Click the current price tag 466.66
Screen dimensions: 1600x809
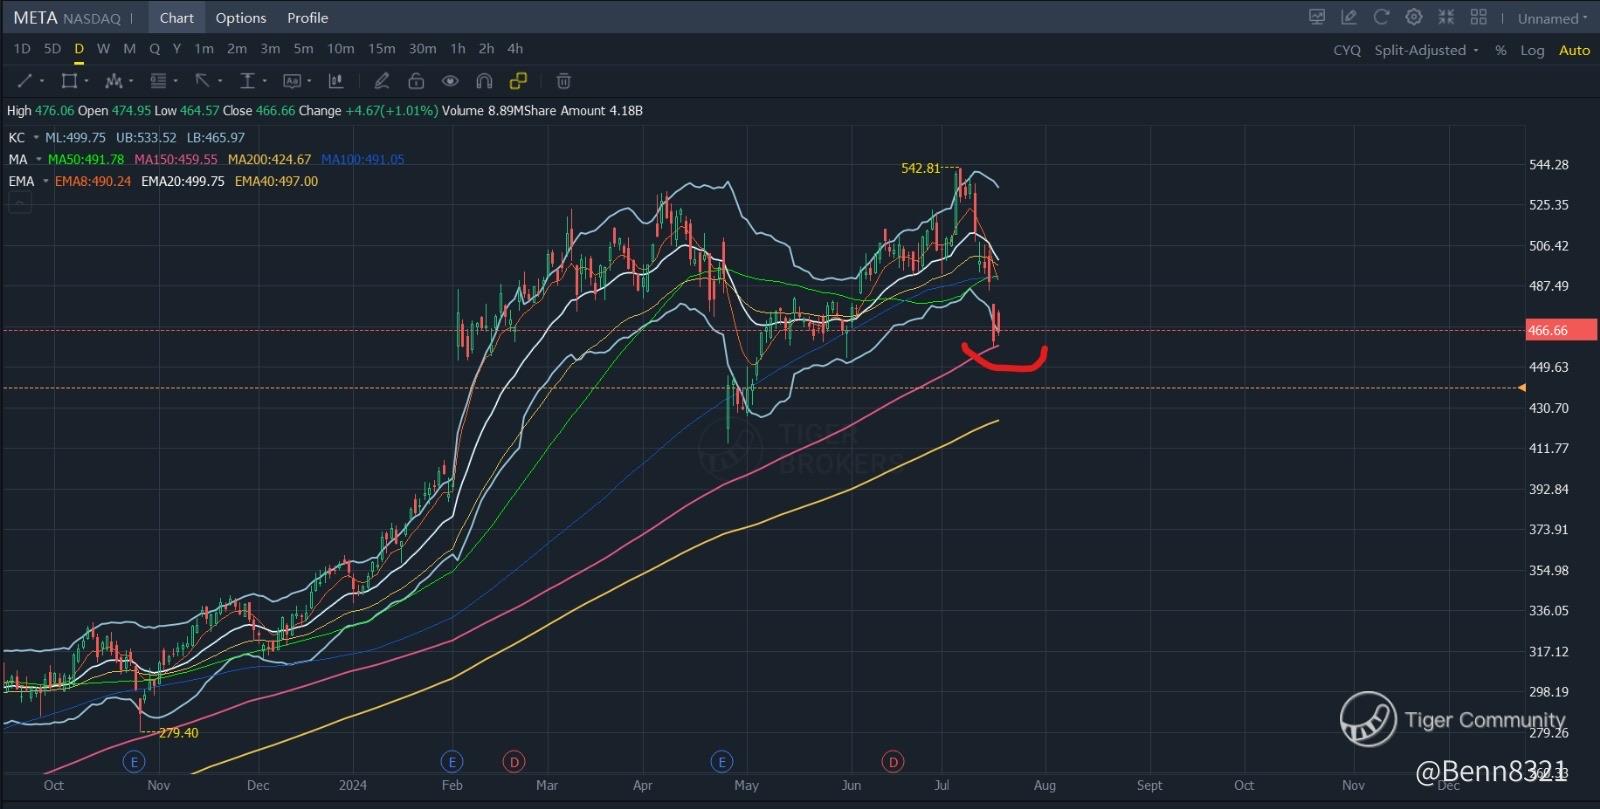1561,330
